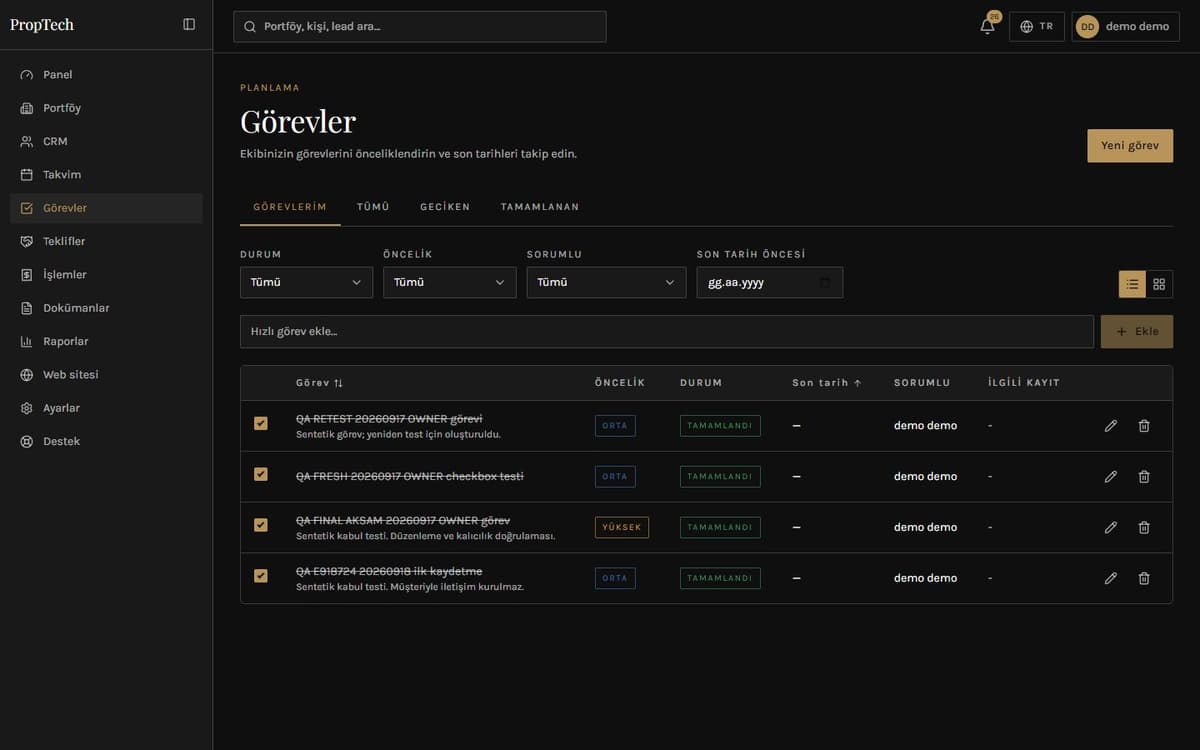Click the DD user avatar
1200x750 pixels.
coord(1087,27)
